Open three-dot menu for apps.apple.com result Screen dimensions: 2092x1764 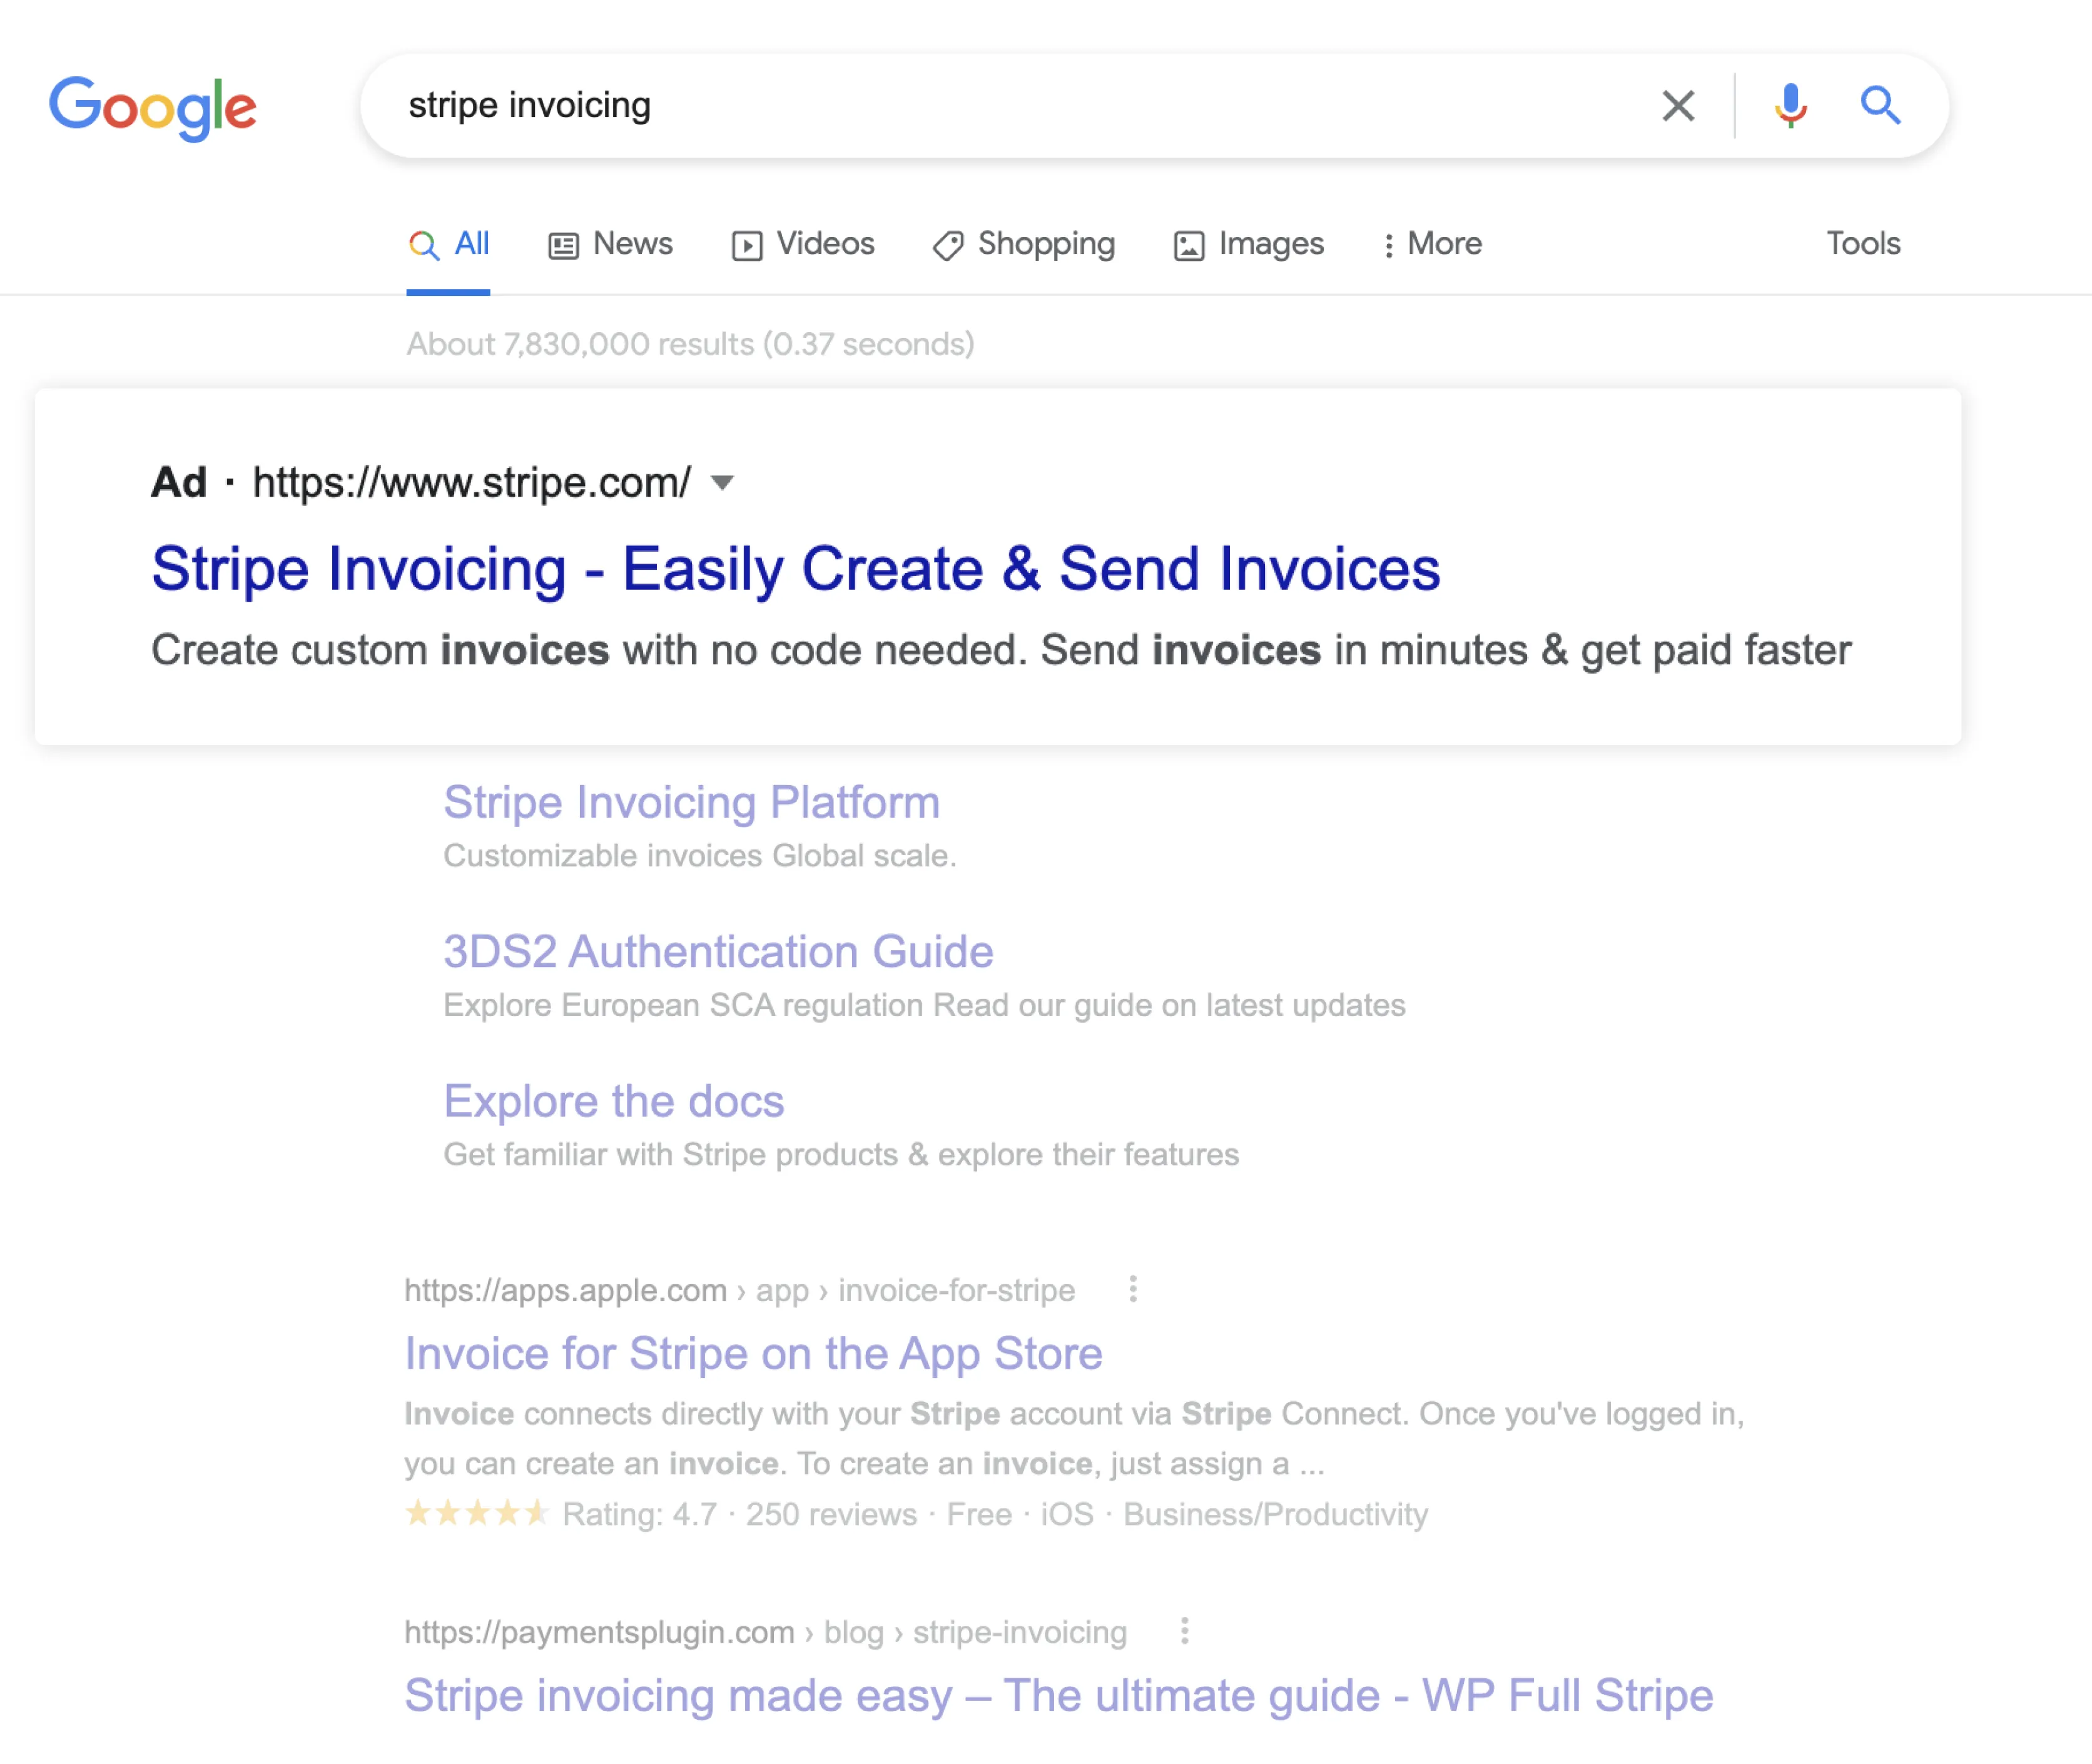[1132, 1289]
